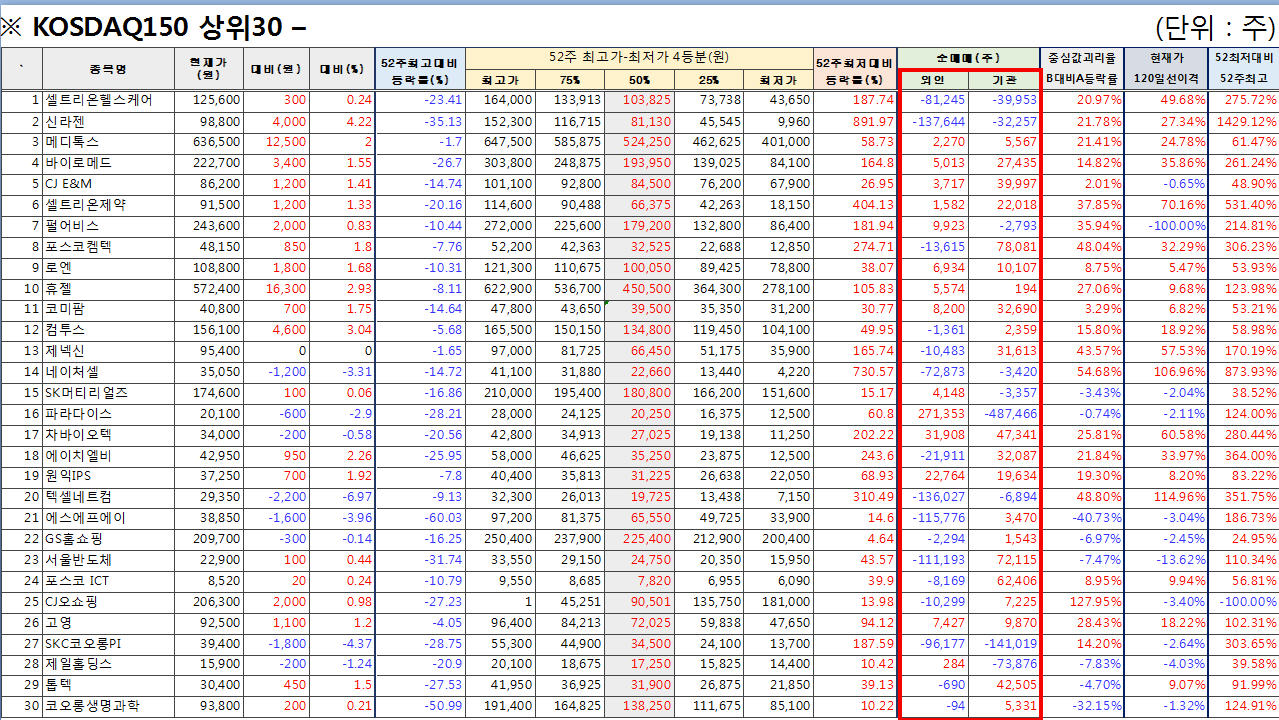Select the 기관 column header
This screenshot has width=1279, height=720.
1004,79
